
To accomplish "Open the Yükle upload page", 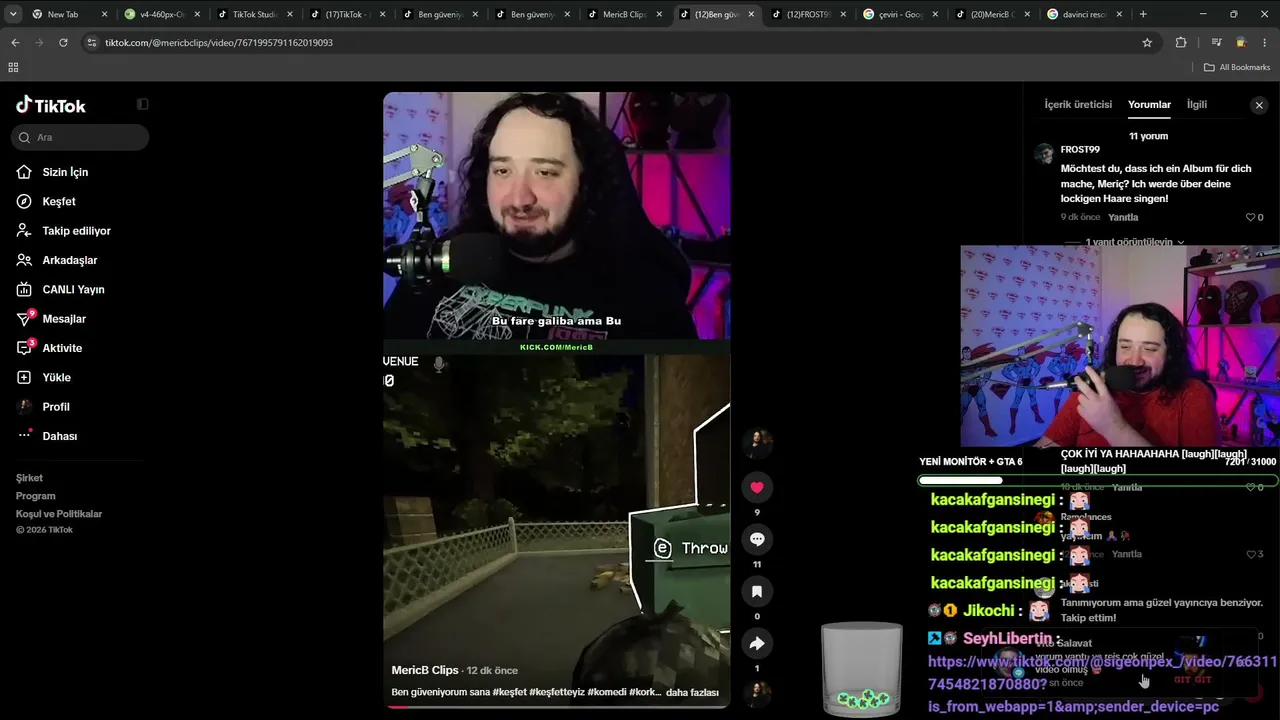I will click(56, 377).
